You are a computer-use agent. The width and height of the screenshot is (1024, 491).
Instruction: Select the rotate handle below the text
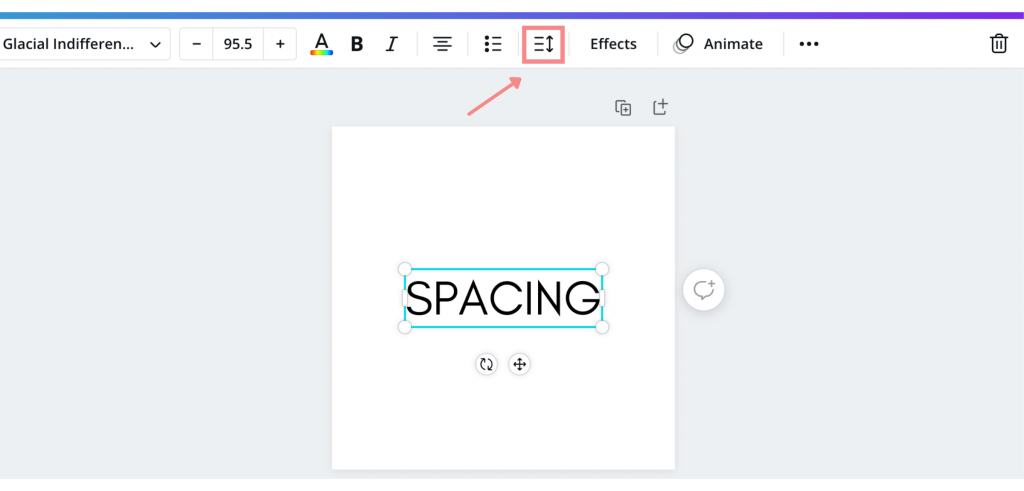[x=486, y=364]
